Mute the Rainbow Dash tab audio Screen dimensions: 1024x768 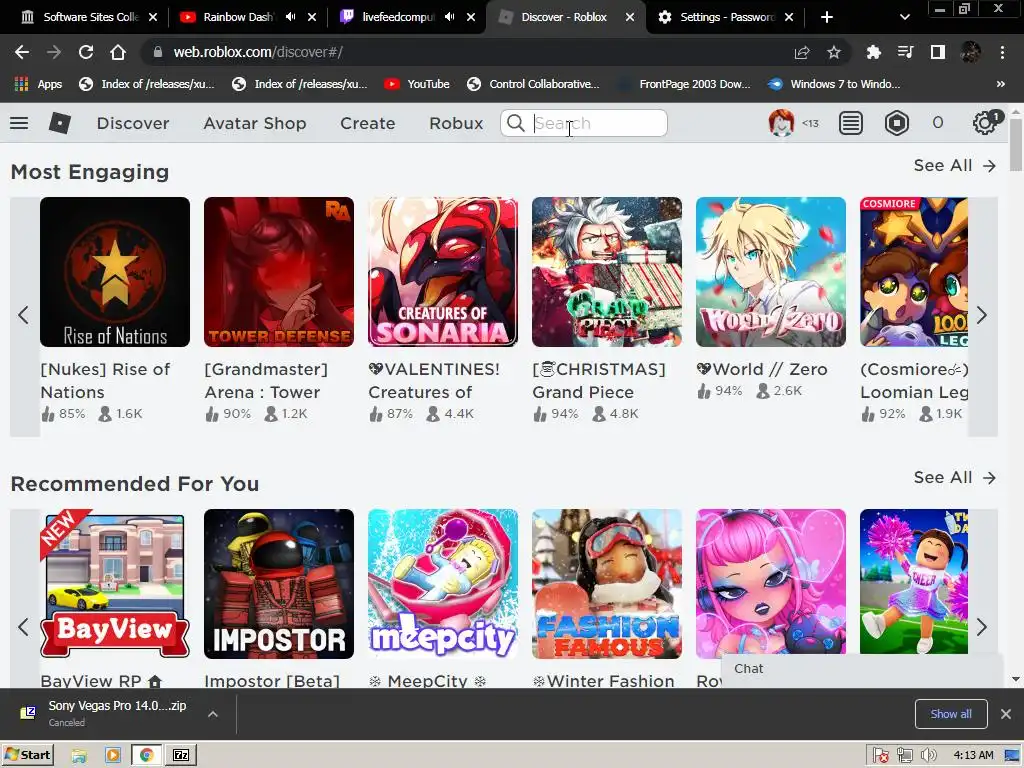click(x=291, y=17)
